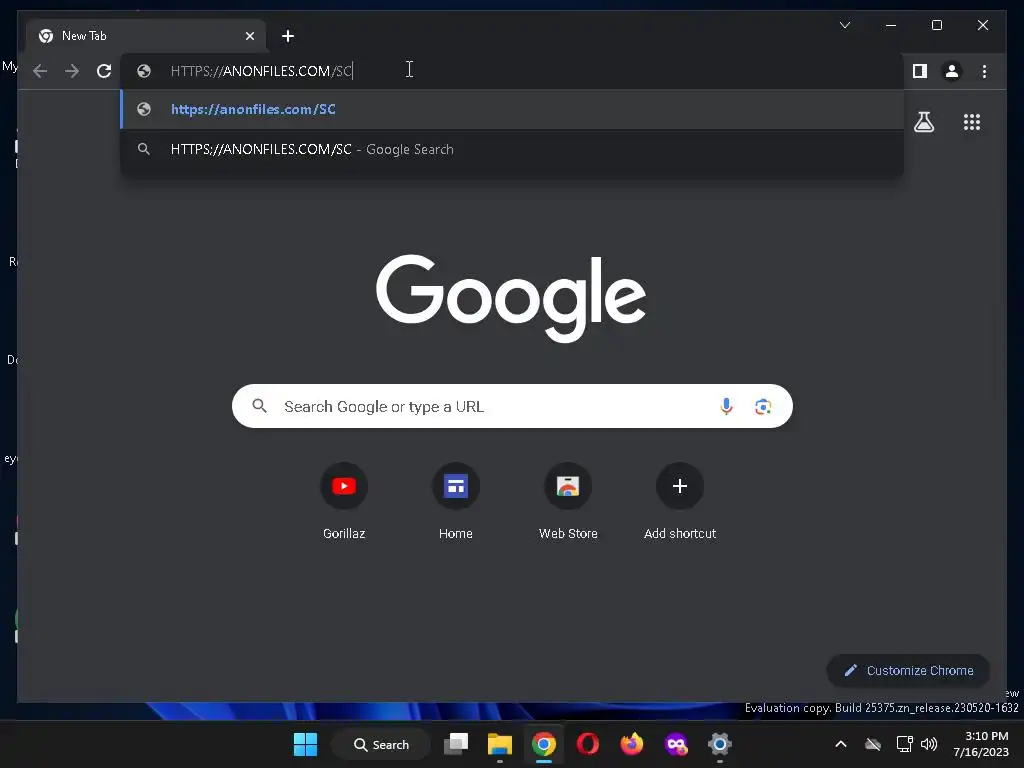1024x768 pixels.
Task: Launch Opera from the taskbar
Action: coord(588,744)
